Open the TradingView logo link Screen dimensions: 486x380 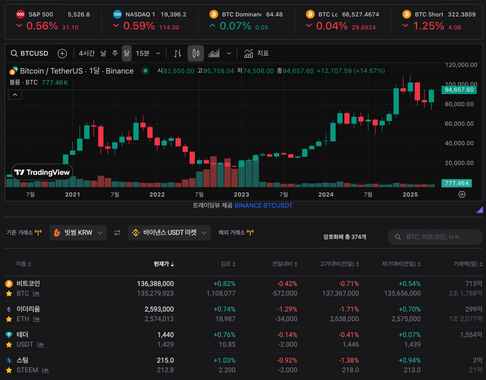click(42, 172)
